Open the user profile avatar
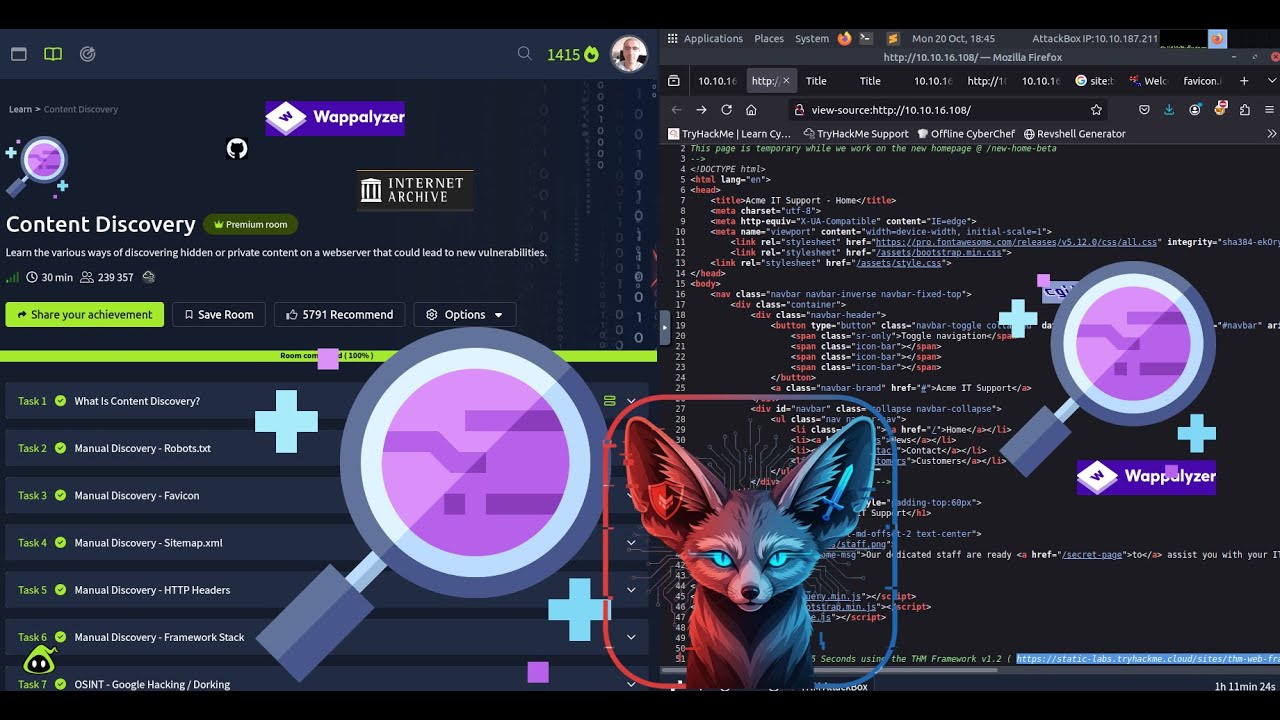The image size is (1280, 720). pyautogui.click(x=629, y=54)
